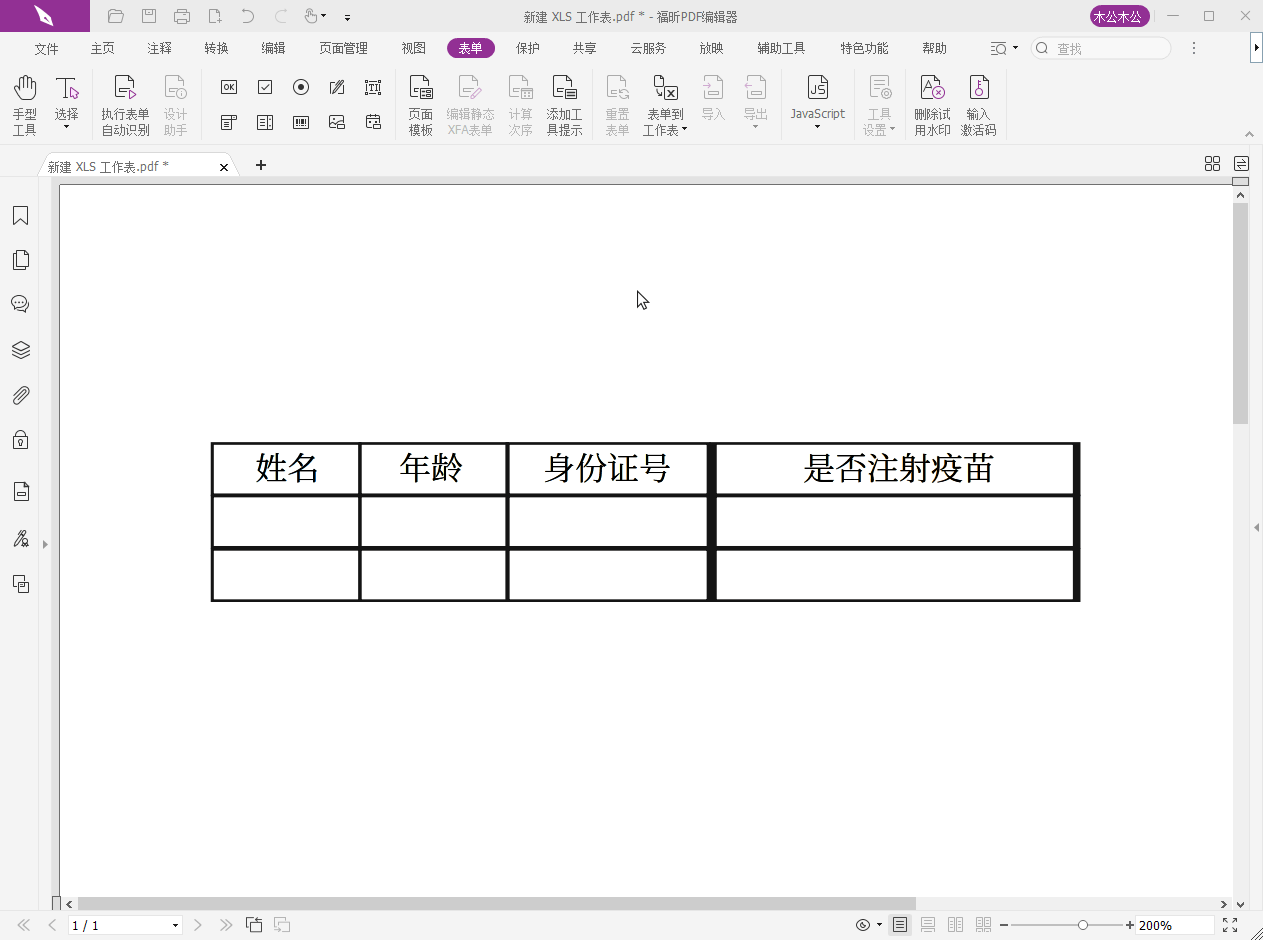This screenshot has width=1263, height=940.
Task: Select the 删除试用水印 tool
Action: 931,103
